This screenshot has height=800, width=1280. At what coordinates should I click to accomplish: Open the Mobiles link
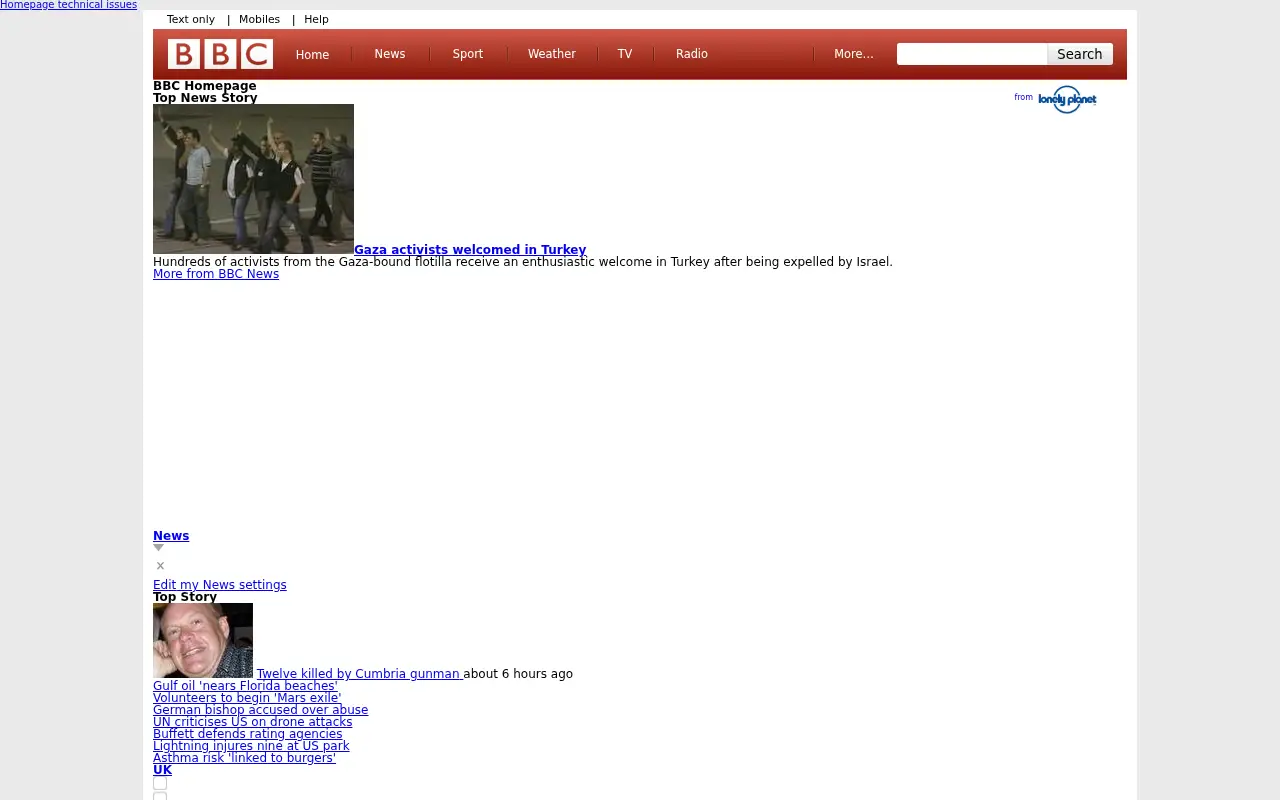tap(259, 19)
